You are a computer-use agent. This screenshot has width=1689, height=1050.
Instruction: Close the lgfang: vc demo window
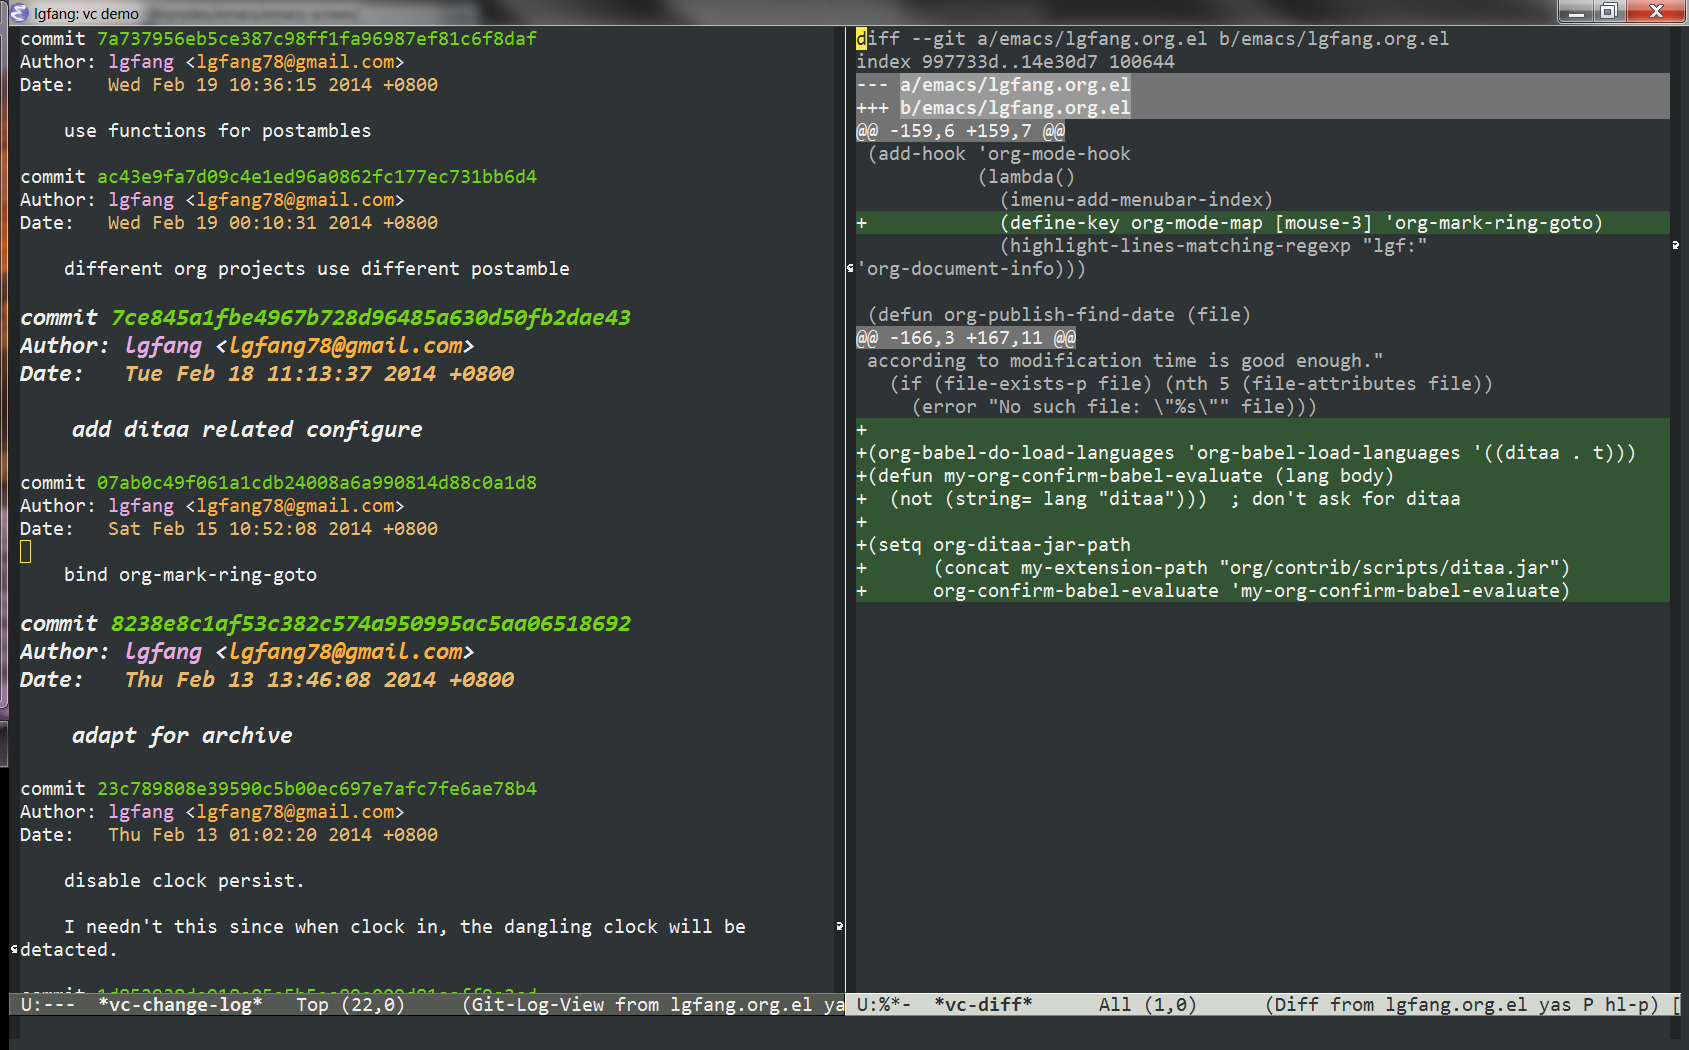click(x=1656, y=11)
